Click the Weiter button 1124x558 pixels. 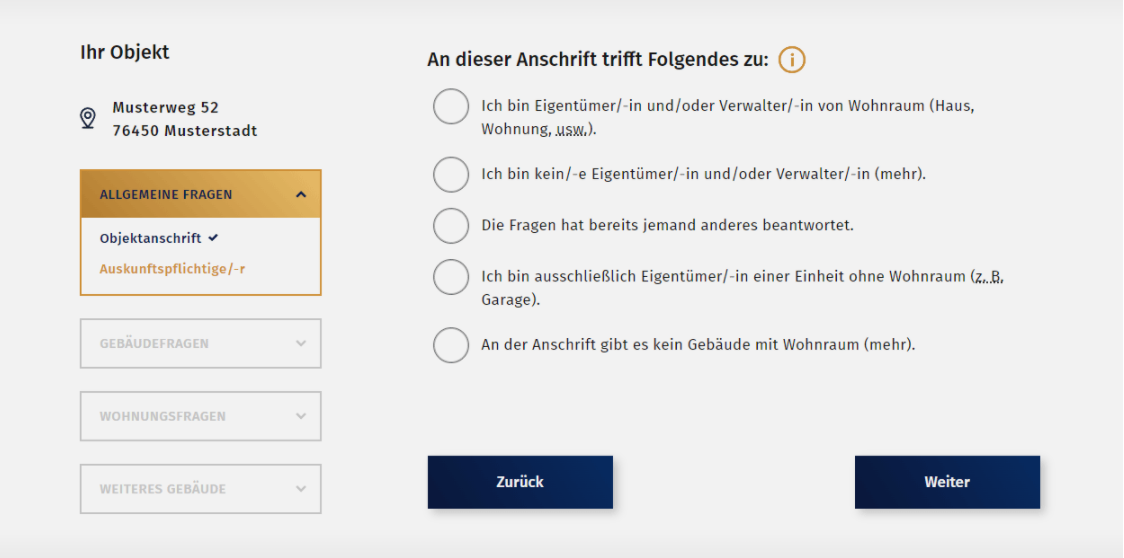tap(947, 482)
